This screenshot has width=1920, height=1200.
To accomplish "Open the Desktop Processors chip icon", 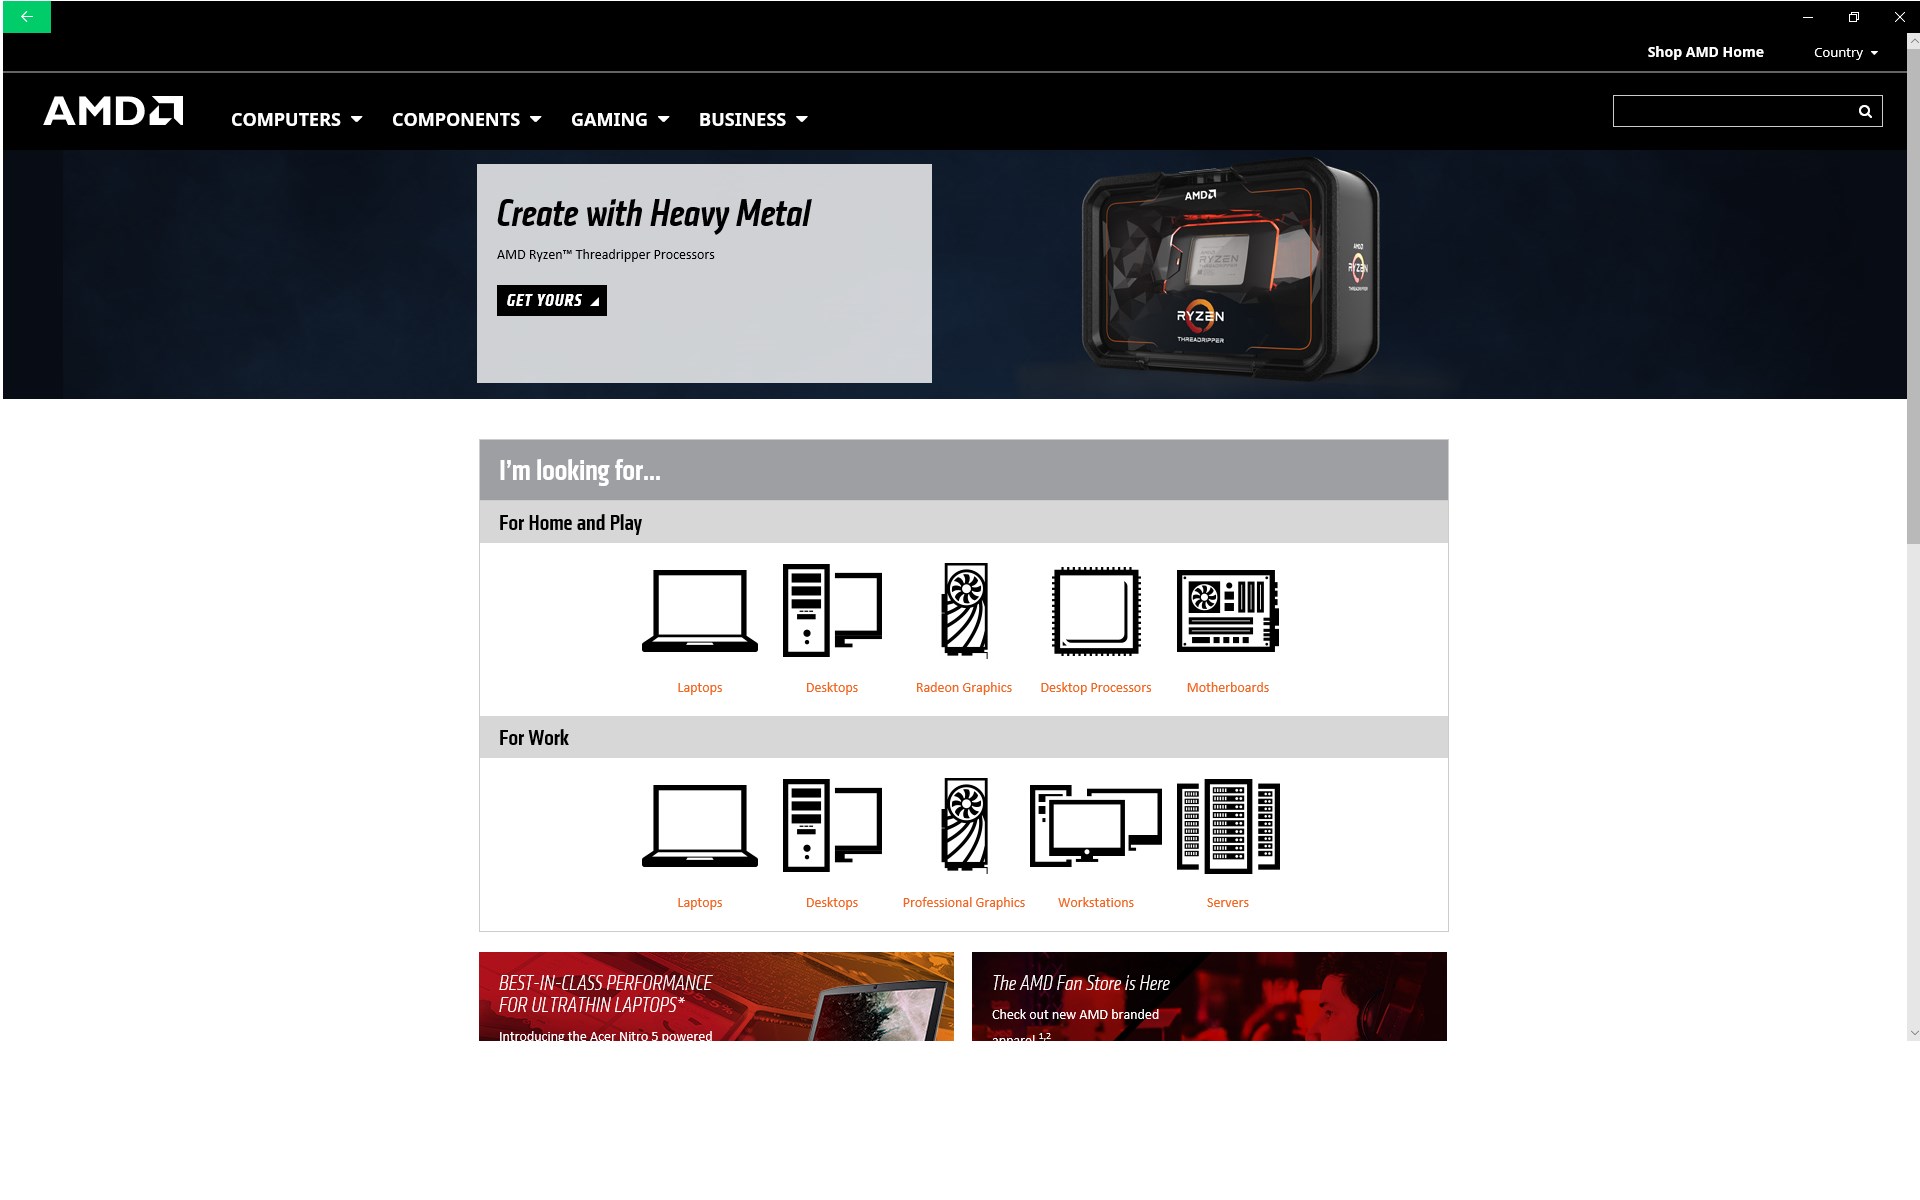I will 1096,611.
